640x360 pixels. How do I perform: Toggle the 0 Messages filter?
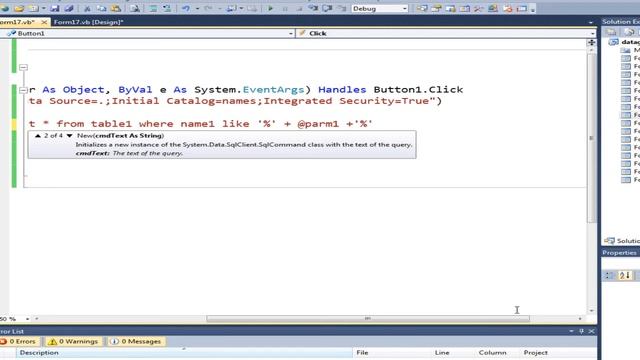[x=136, y=341]
